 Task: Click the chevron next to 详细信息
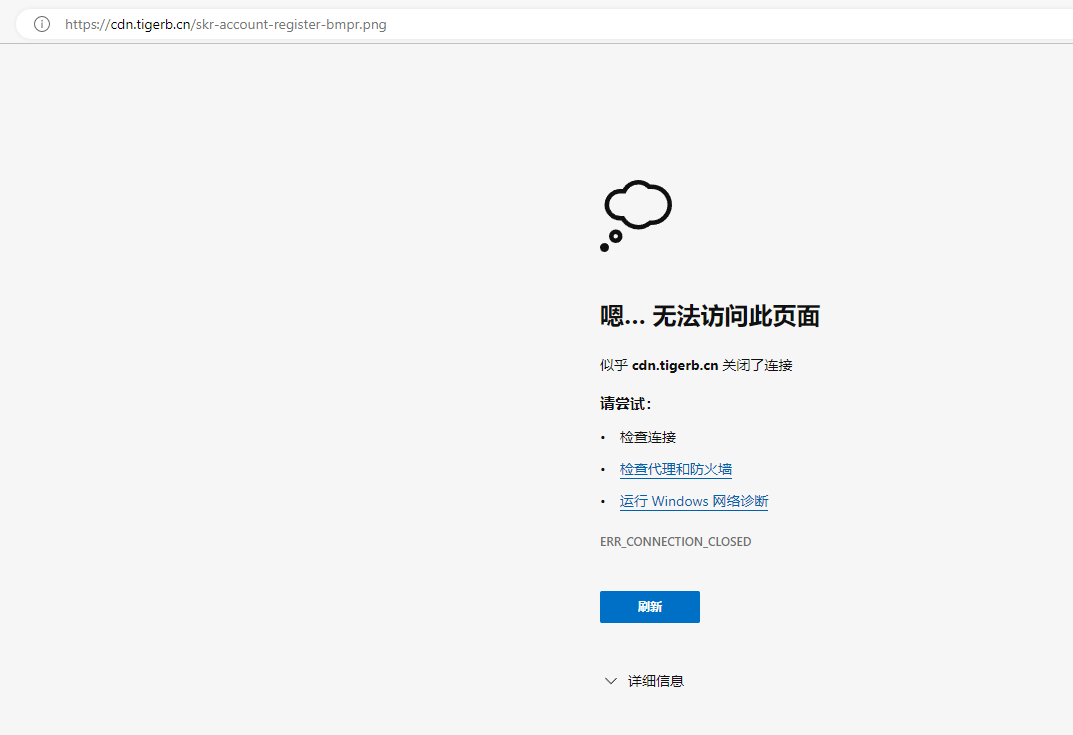tap(610, 680)
